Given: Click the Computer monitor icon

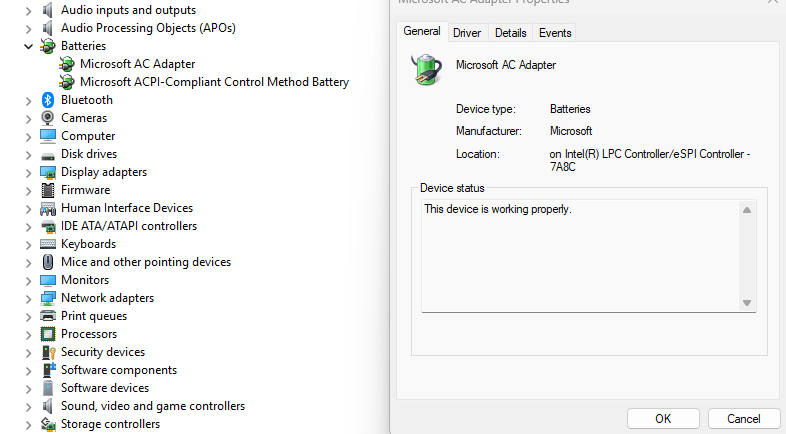Looking at the screenshot, I should pos(48,136).
